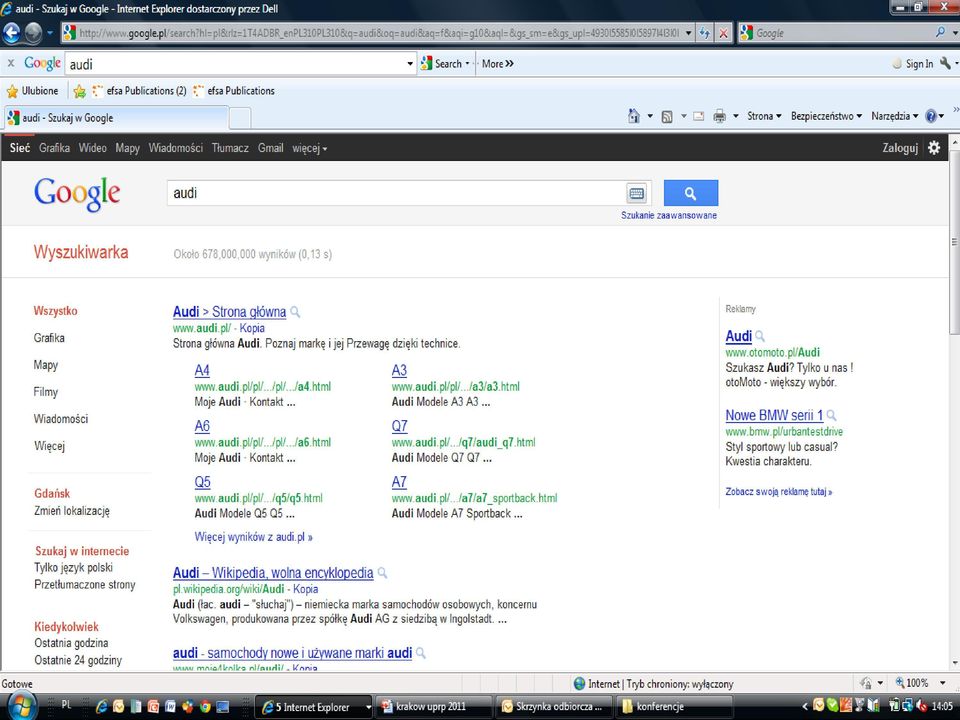960x720 pixels.
Task: Click the blue Google search button
Action: click(691, 193)
